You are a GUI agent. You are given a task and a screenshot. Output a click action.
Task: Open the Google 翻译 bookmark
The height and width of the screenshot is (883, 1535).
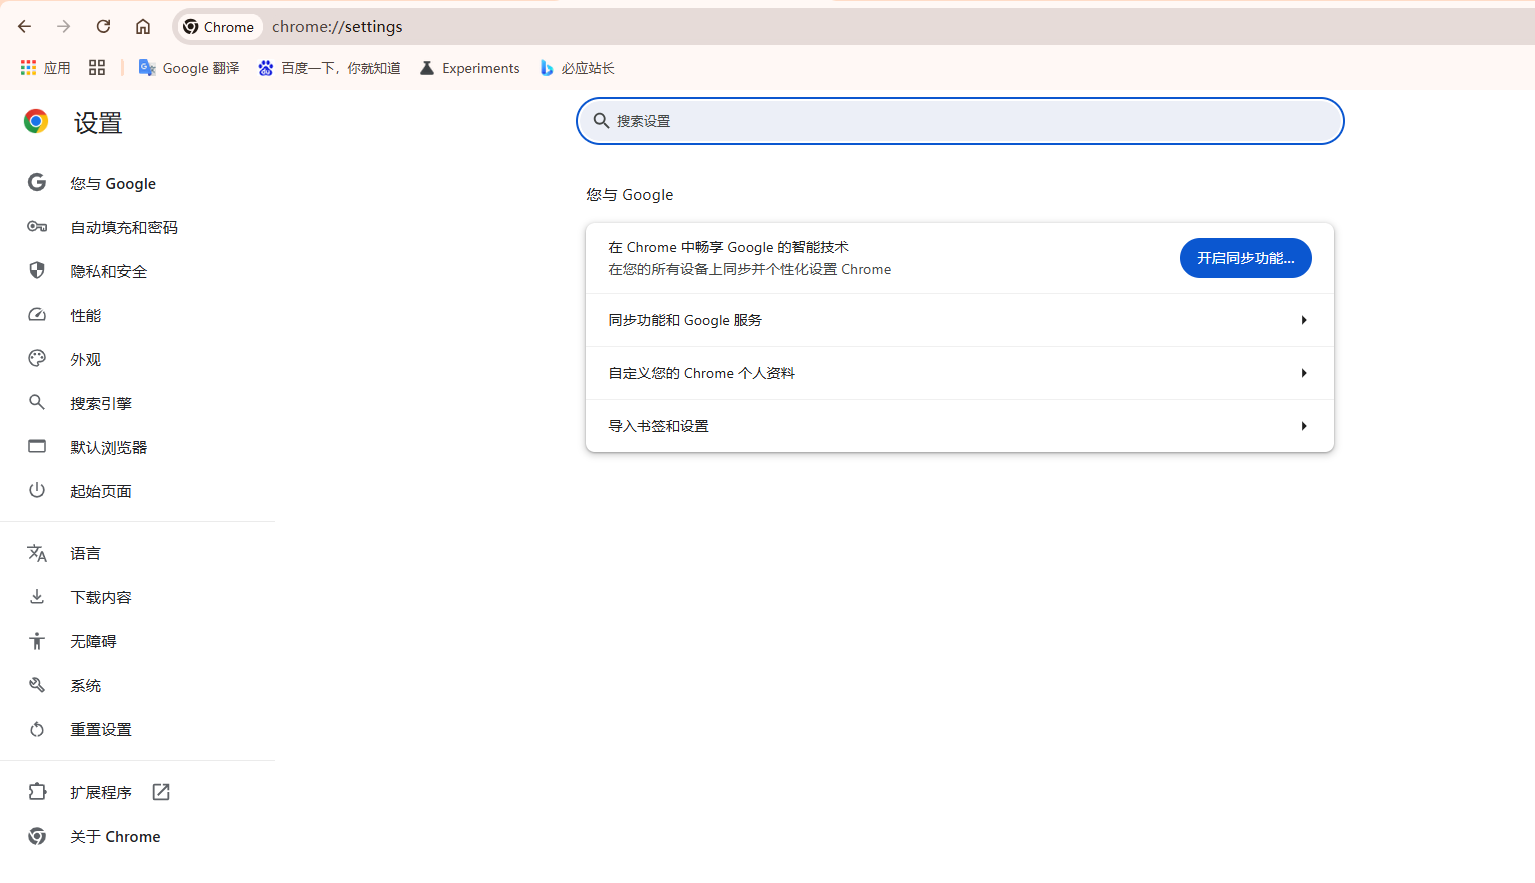click(189, 68)
